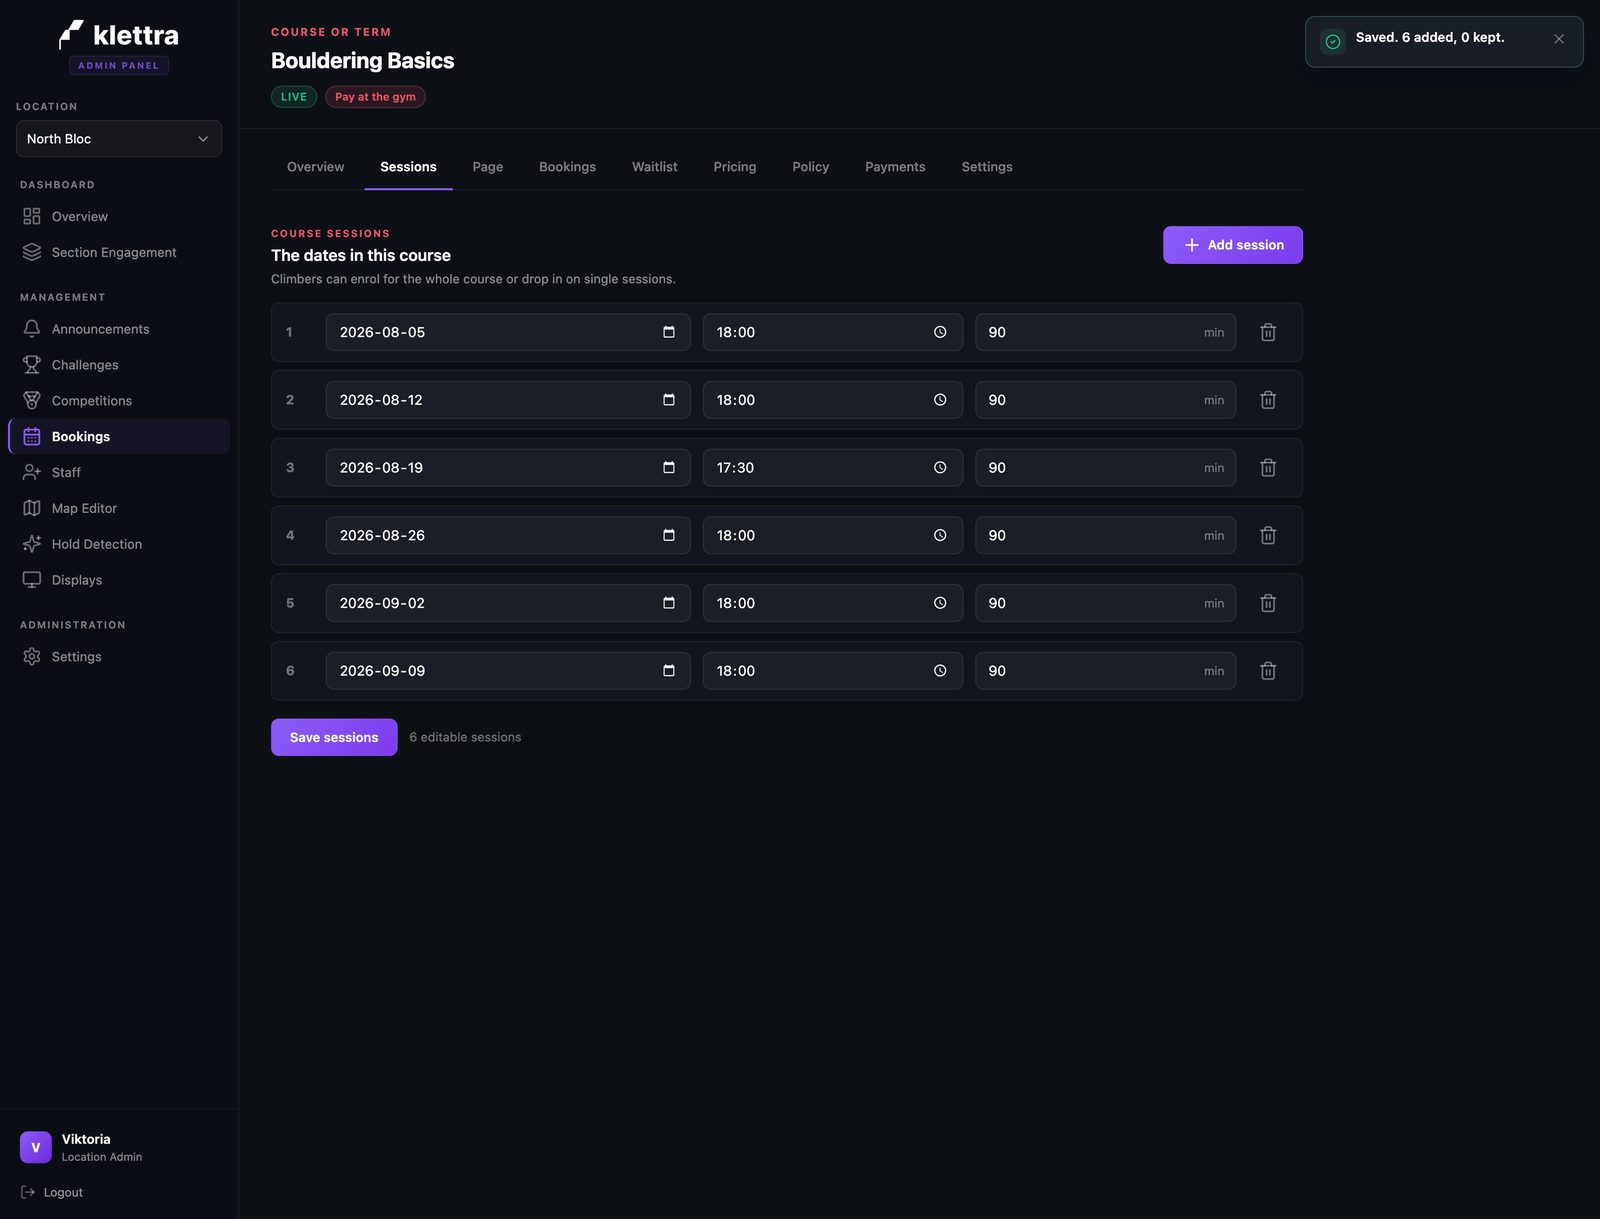Remove session 6 using its trash icon
Viewport: 1600px width, 1219px height.
[1268, 671]
